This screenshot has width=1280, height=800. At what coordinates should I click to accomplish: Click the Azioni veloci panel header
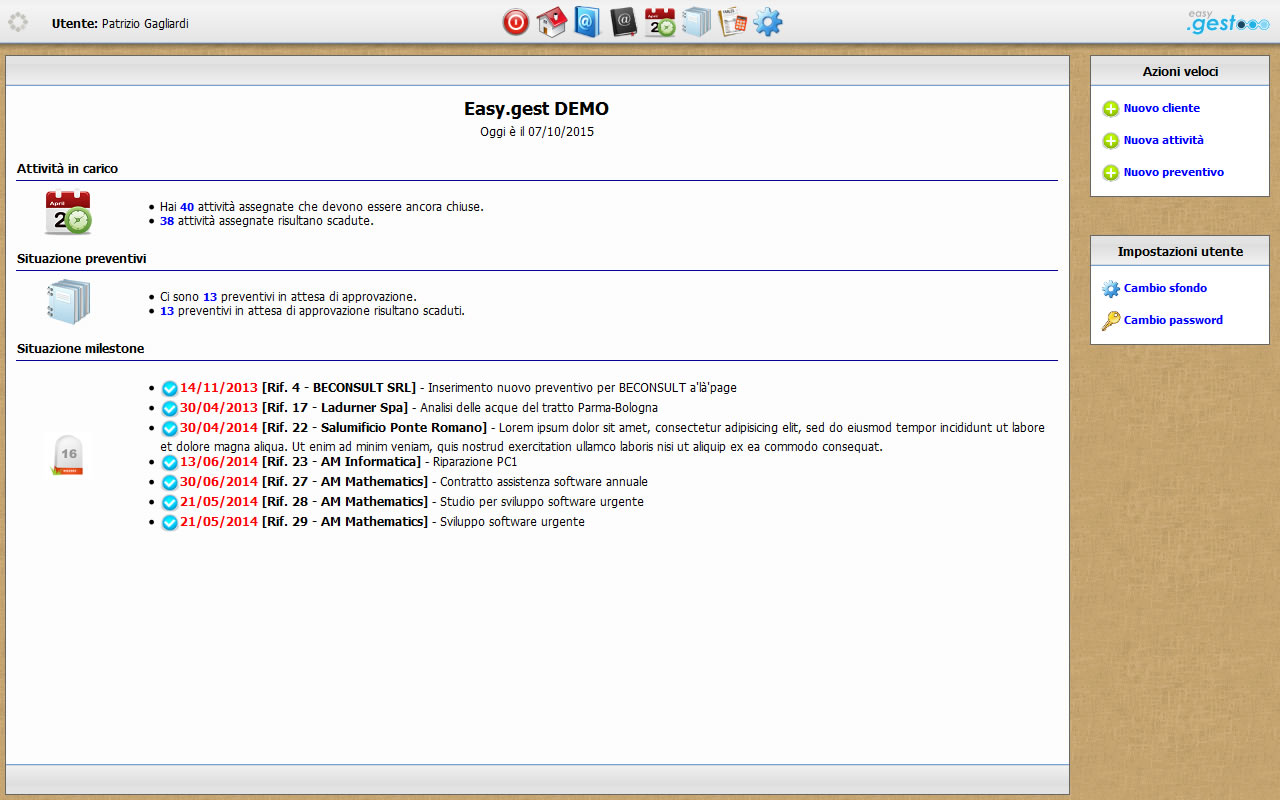click(x=1180, y=71)
